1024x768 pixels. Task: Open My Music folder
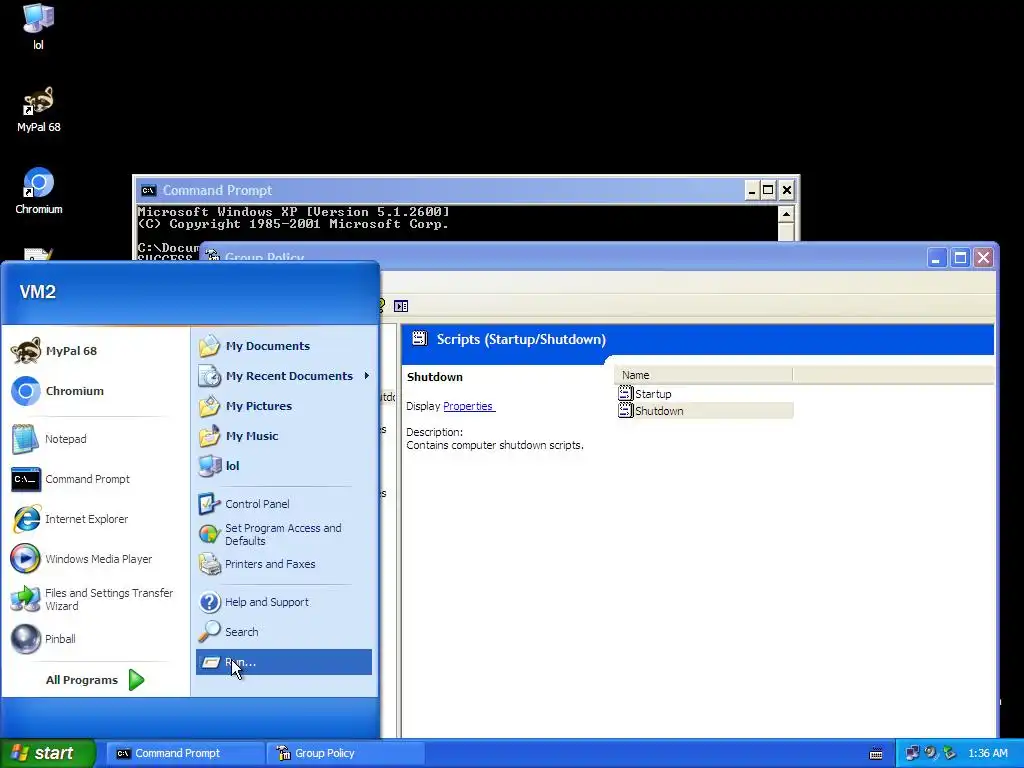pyautogui.click(x=283, y=436)
